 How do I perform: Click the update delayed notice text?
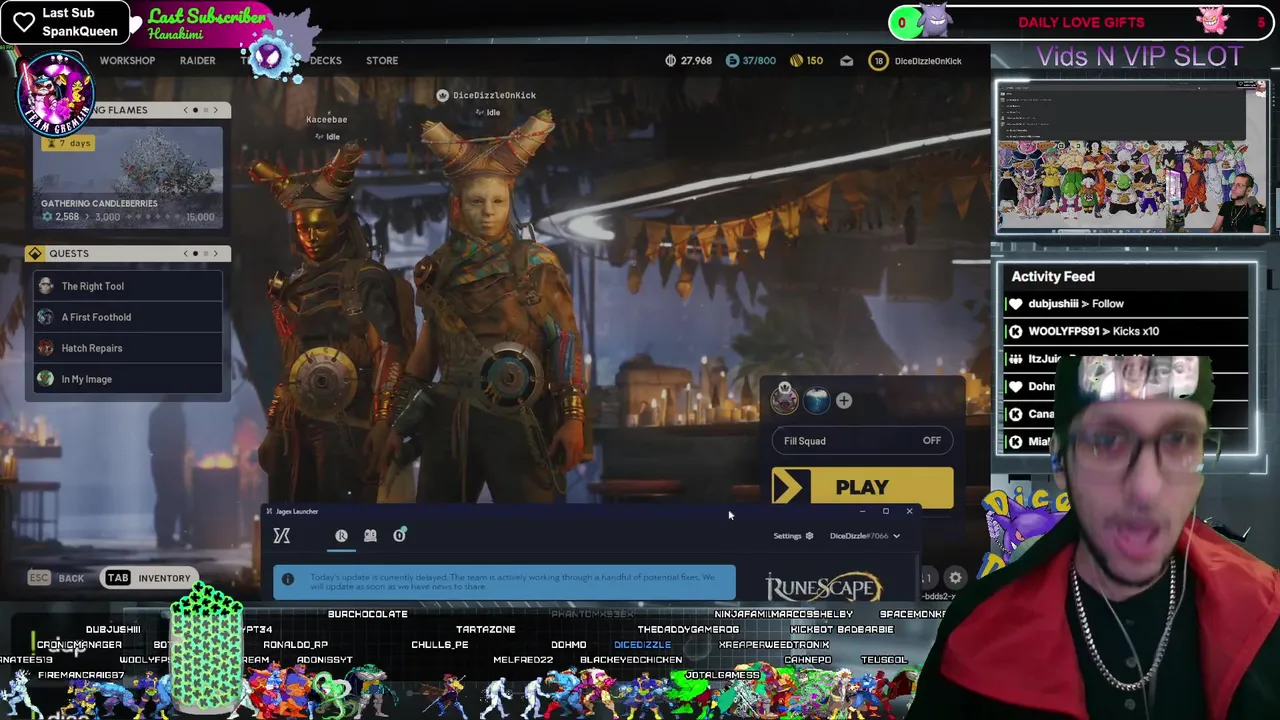(512, 581)
